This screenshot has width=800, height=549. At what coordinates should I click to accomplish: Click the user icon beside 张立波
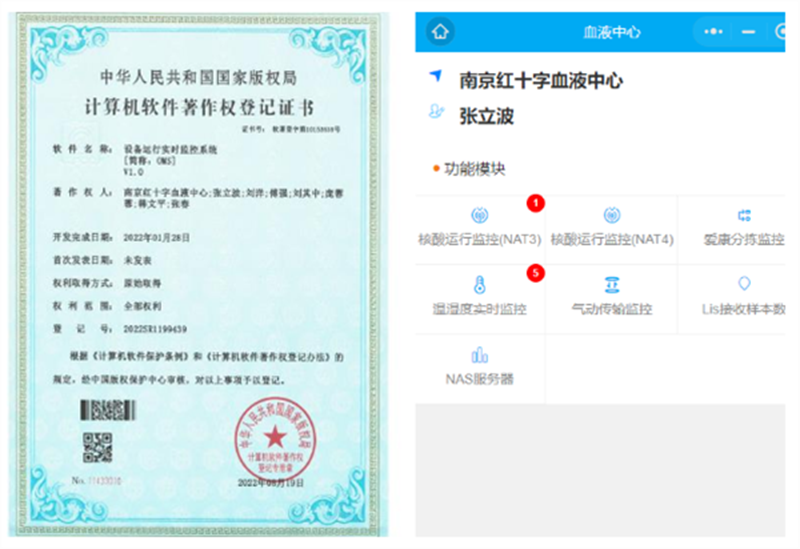click(x=435, y=112)
